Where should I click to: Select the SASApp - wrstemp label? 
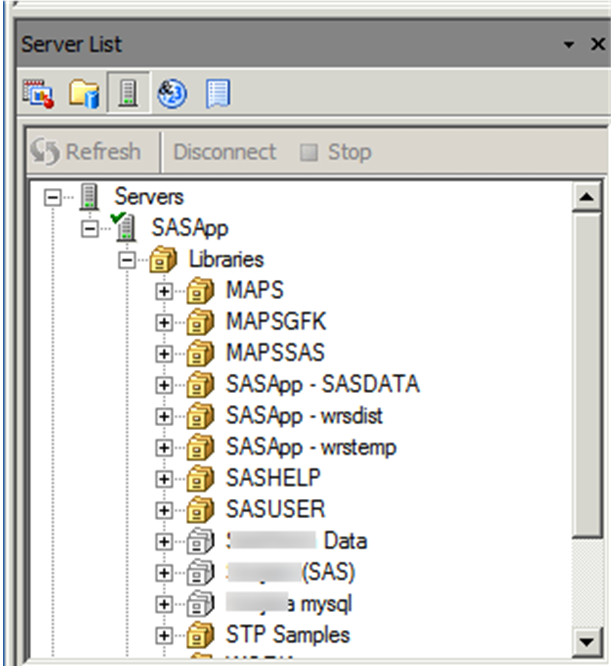click(311, 447)
